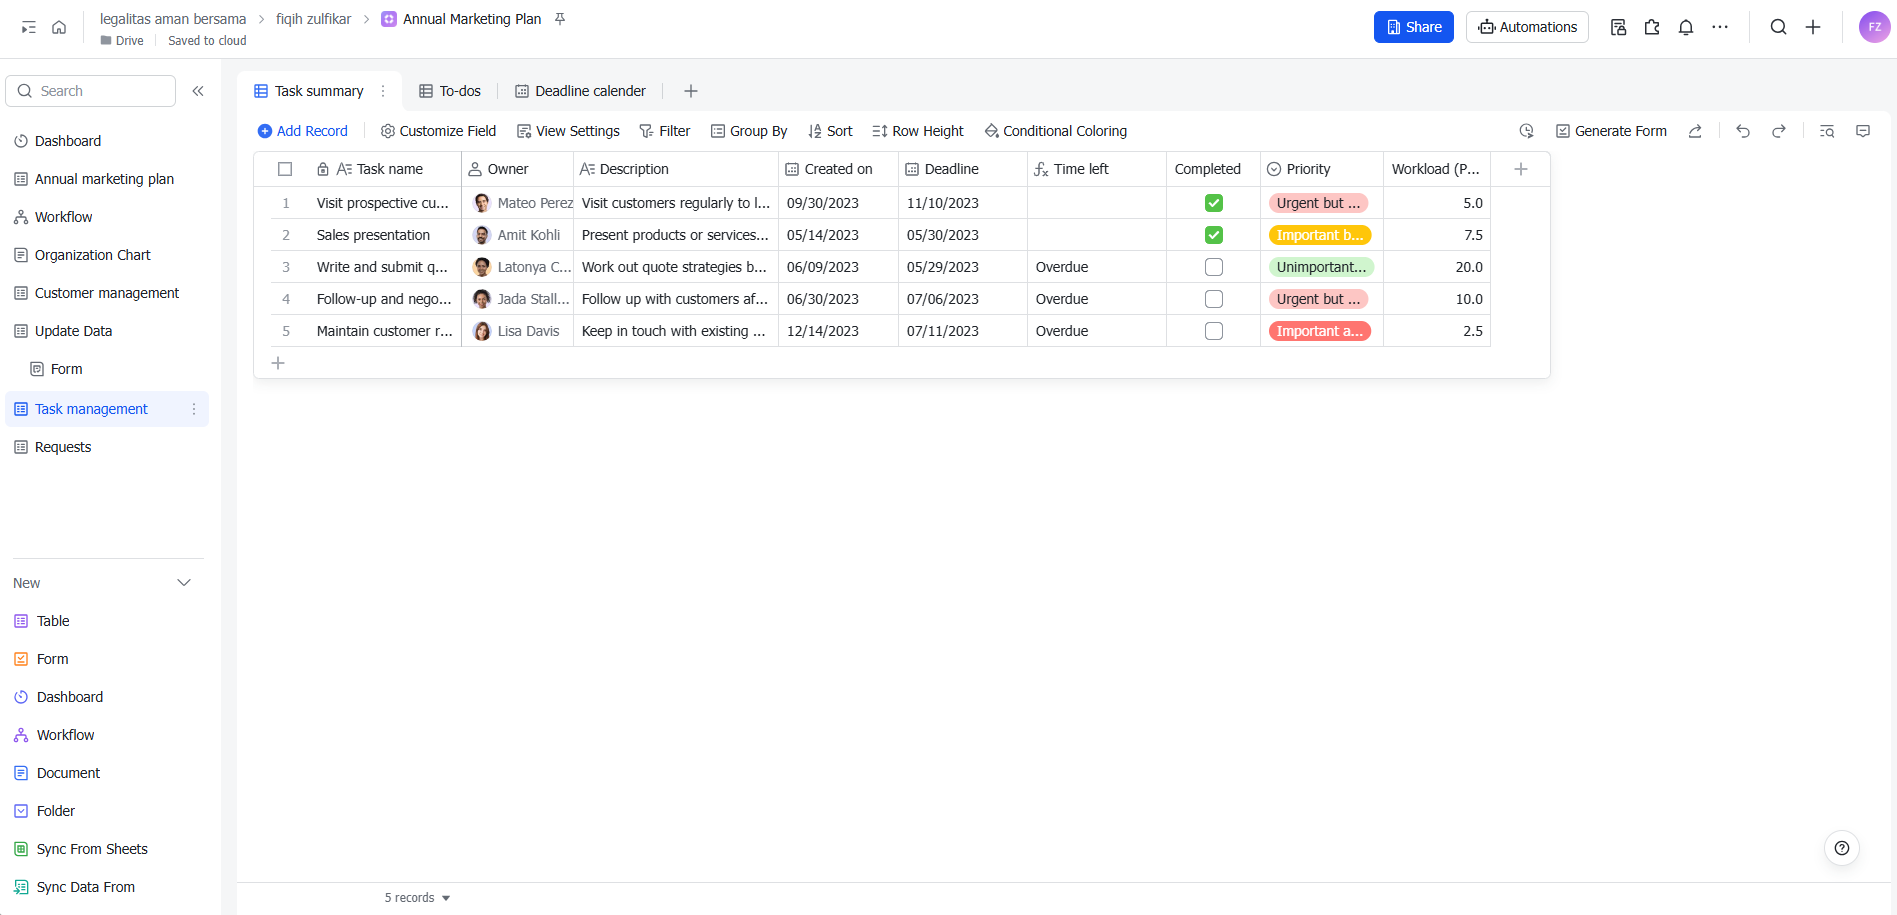Click the blue Share button

click(1413, 27)
